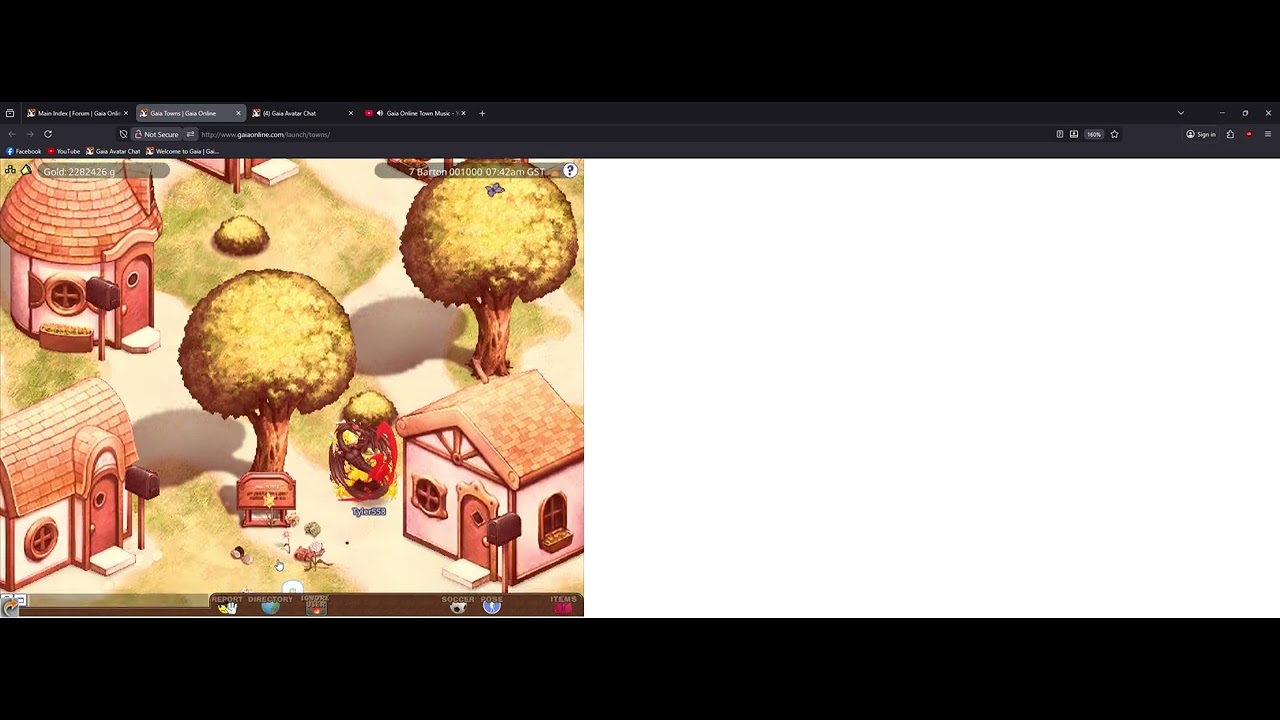This screenshot has height=720, width=1280.
Task: Open the Facebook bookmark
Action: [x=24, y=151]
